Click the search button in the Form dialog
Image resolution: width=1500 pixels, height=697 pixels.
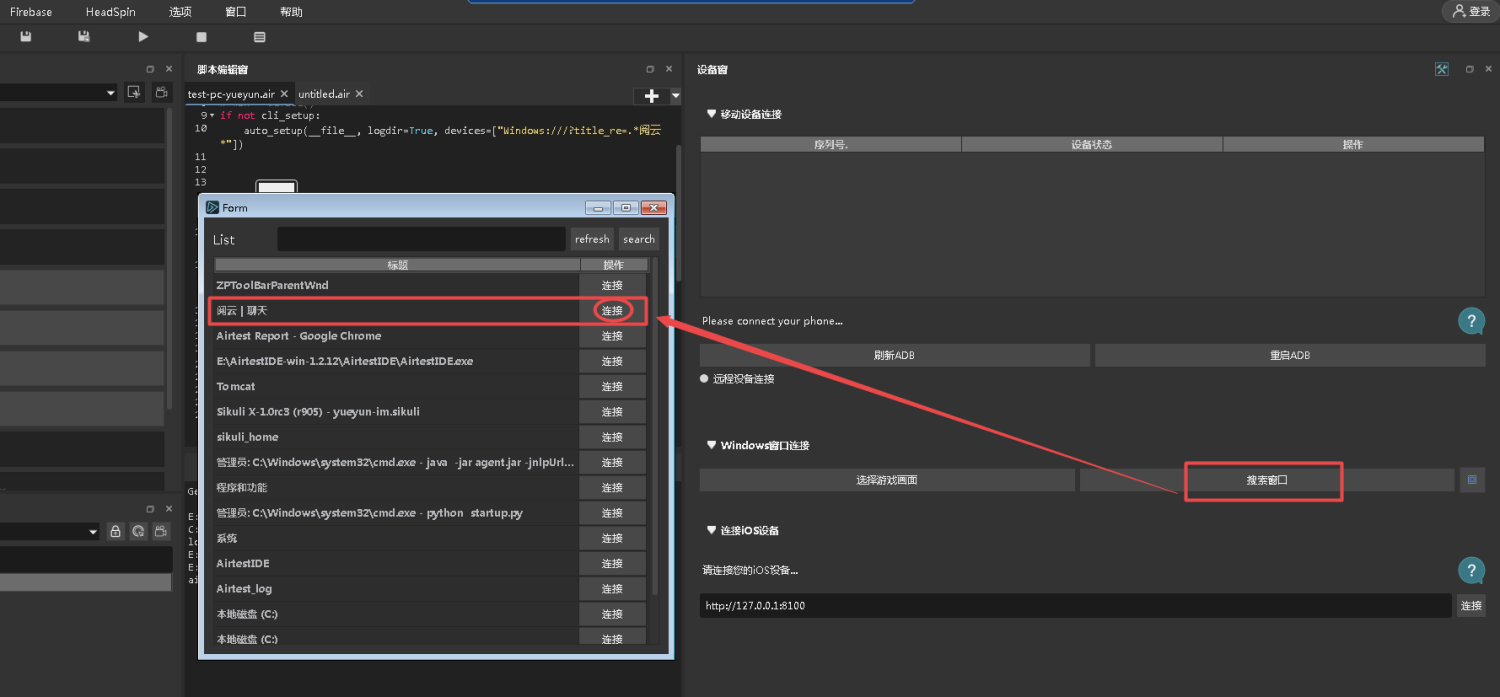pos(639,239)
